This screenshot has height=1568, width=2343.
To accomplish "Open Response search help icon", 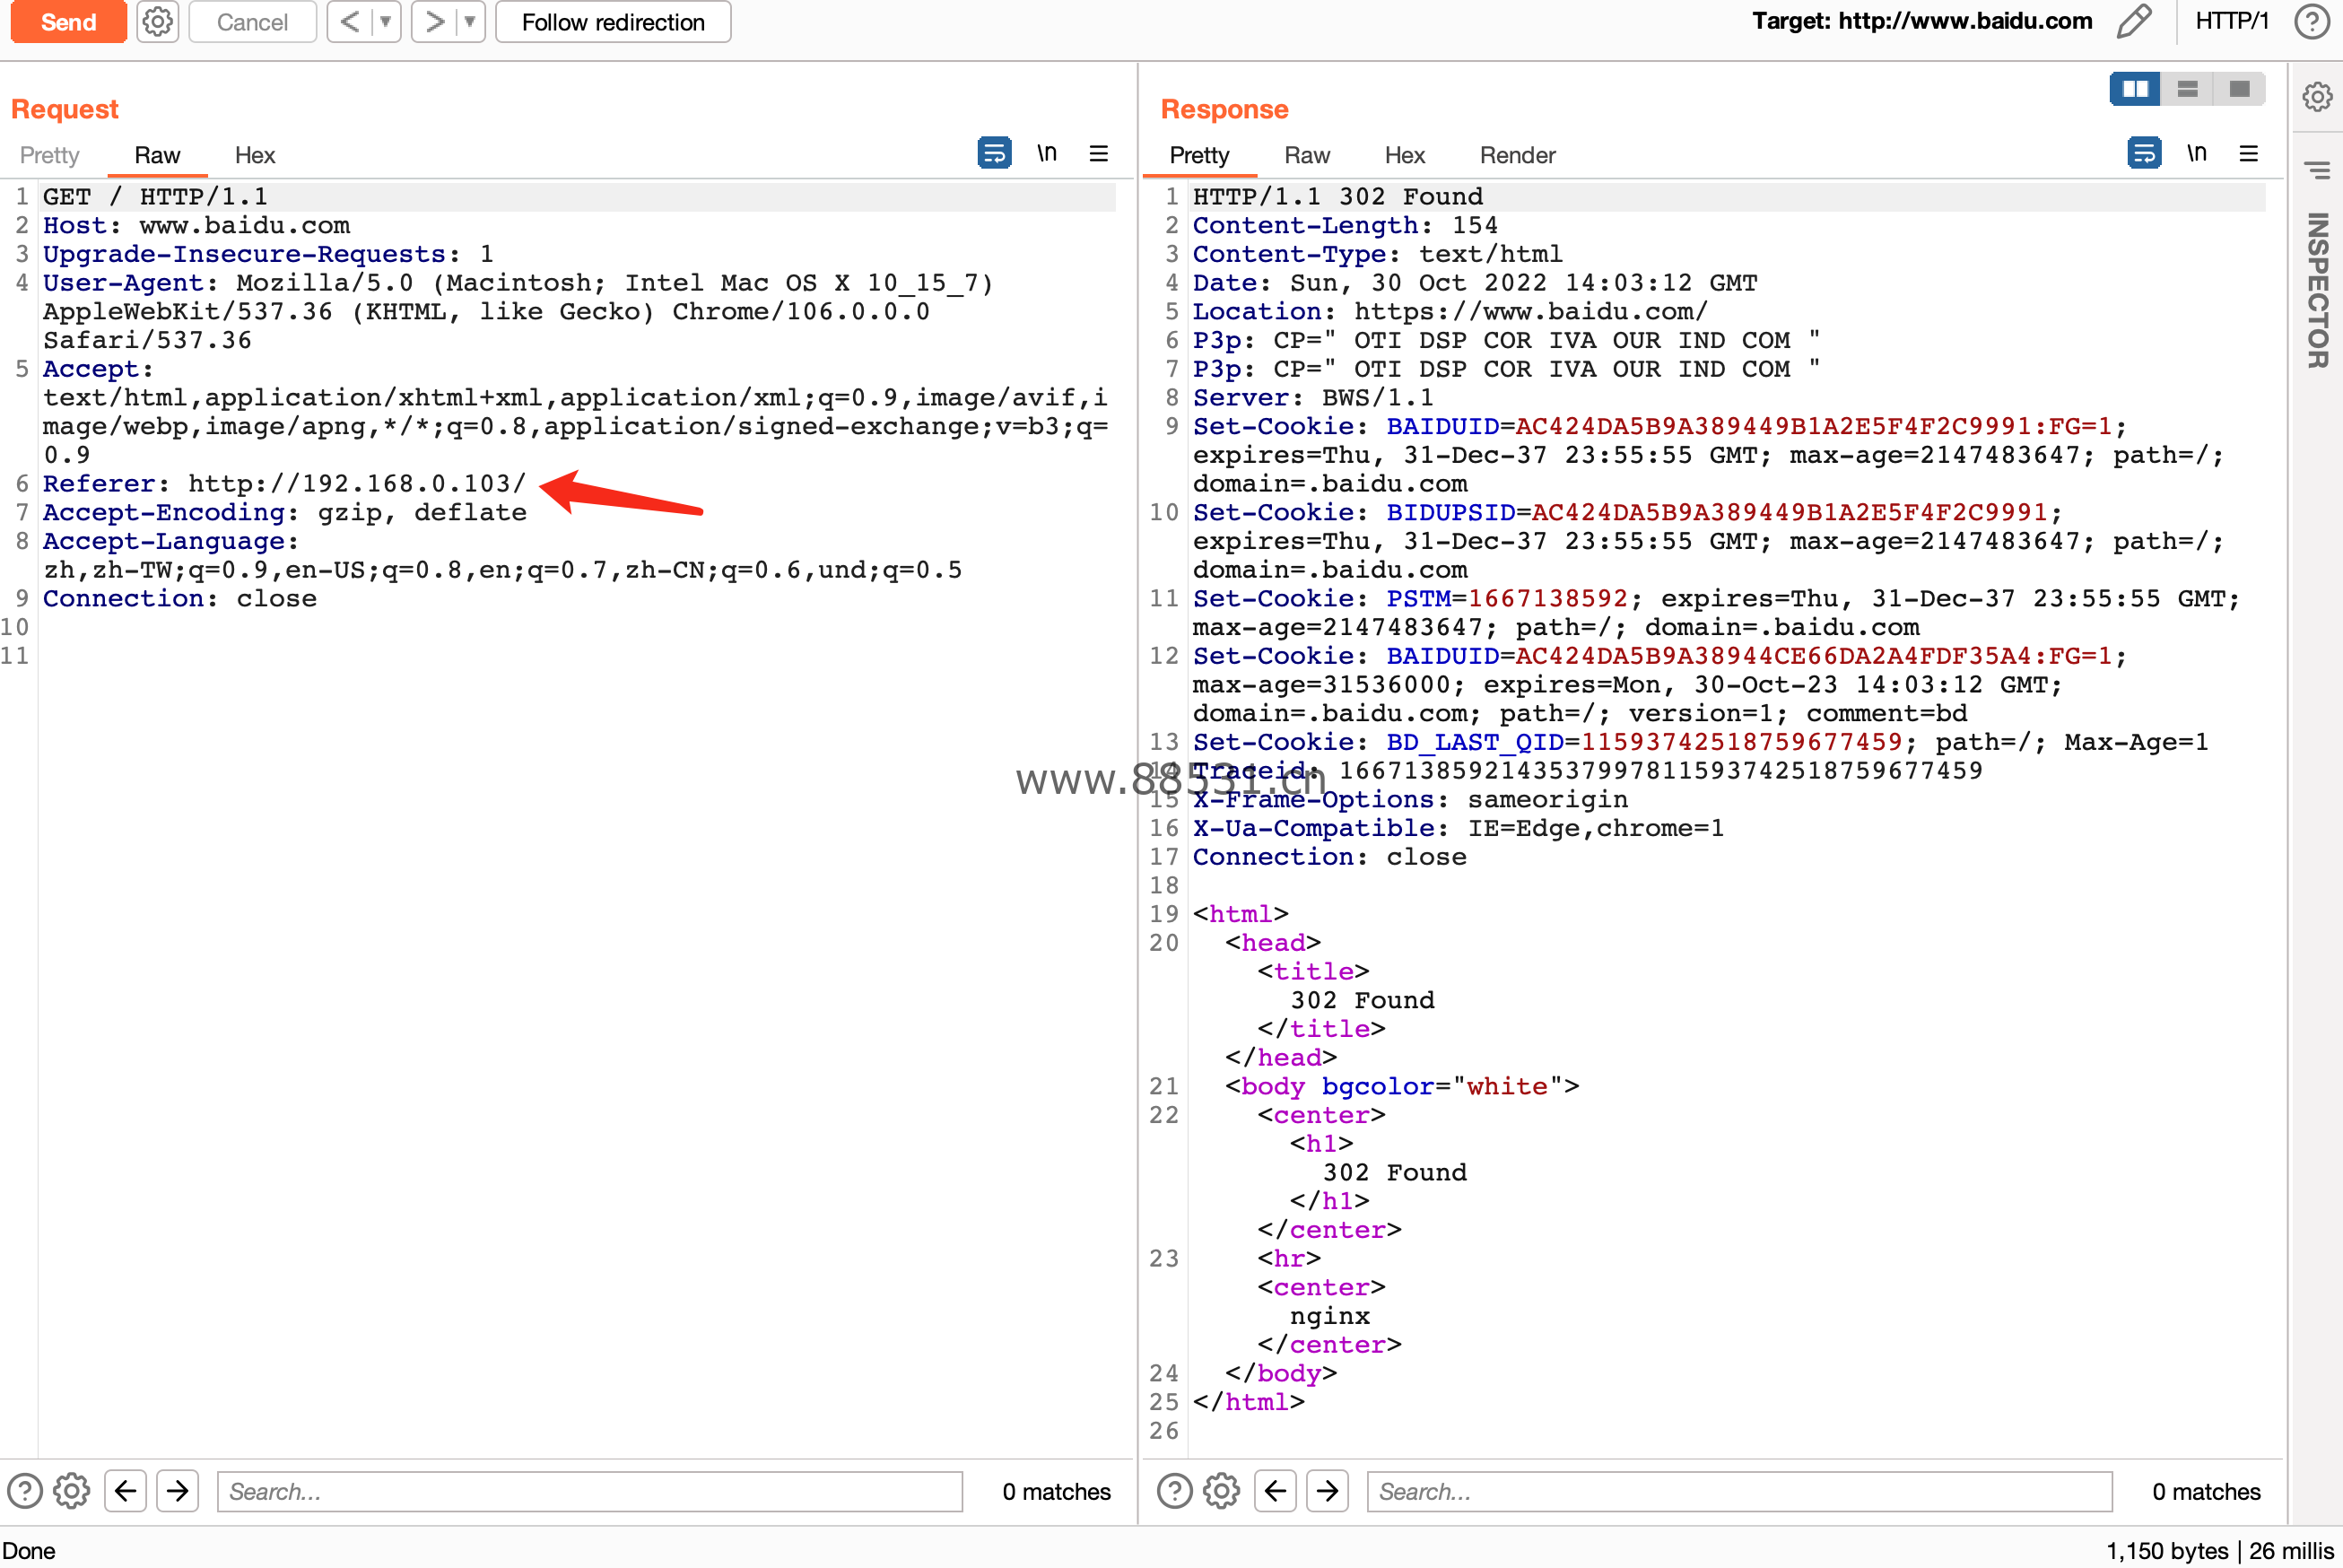I will coord(1175,1491).
